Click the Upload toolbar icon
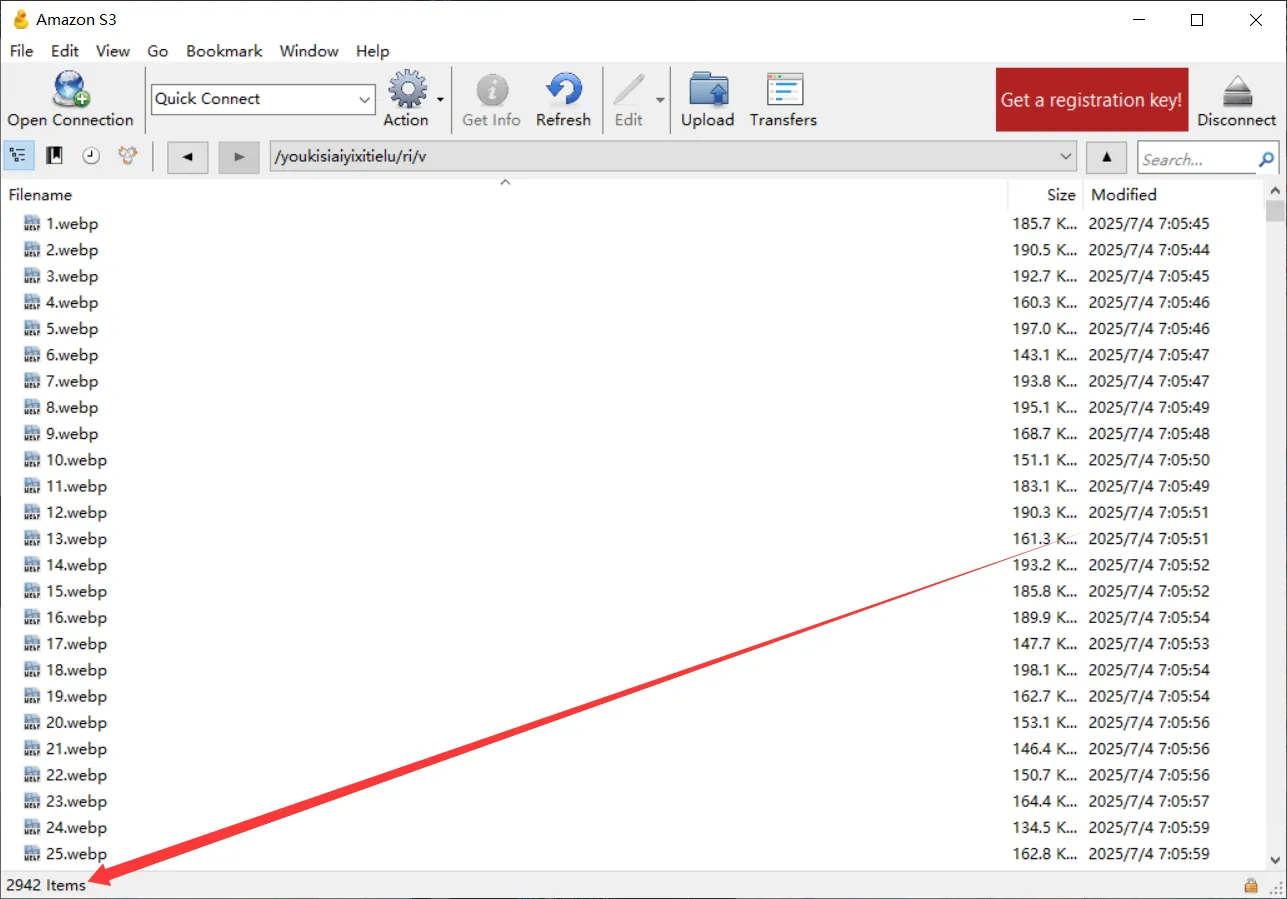 tap(707, 90)
